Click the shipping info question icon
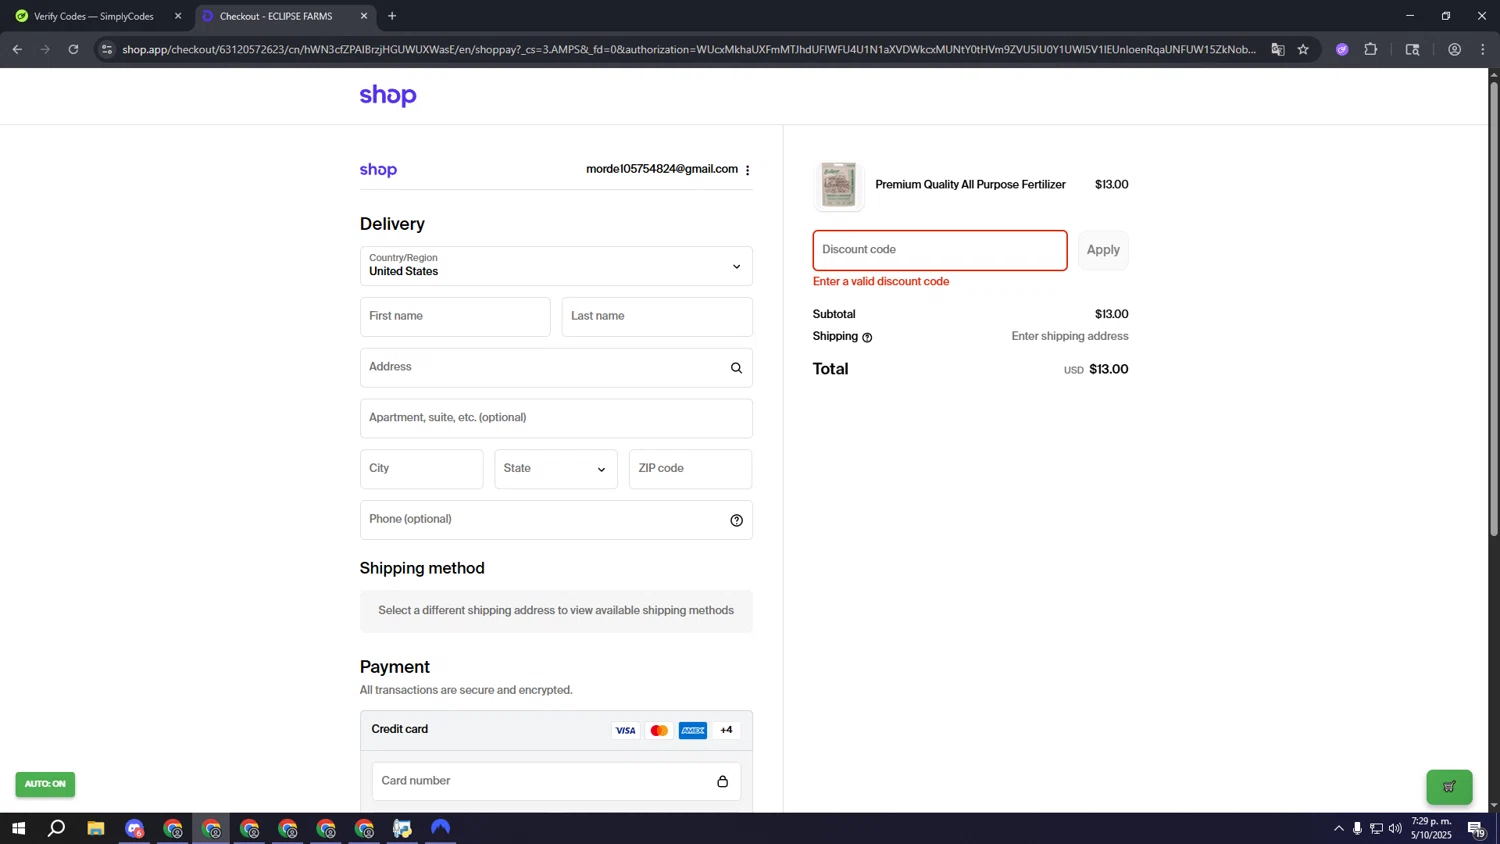 pos(867,337)
